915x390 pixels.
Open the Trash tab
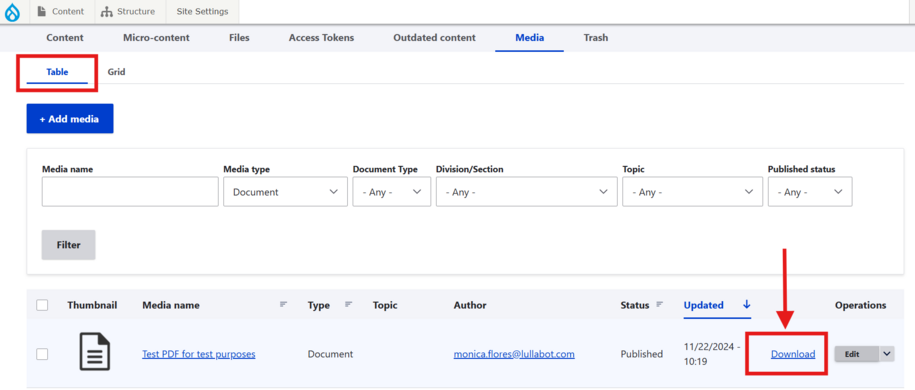coord(596,37)
